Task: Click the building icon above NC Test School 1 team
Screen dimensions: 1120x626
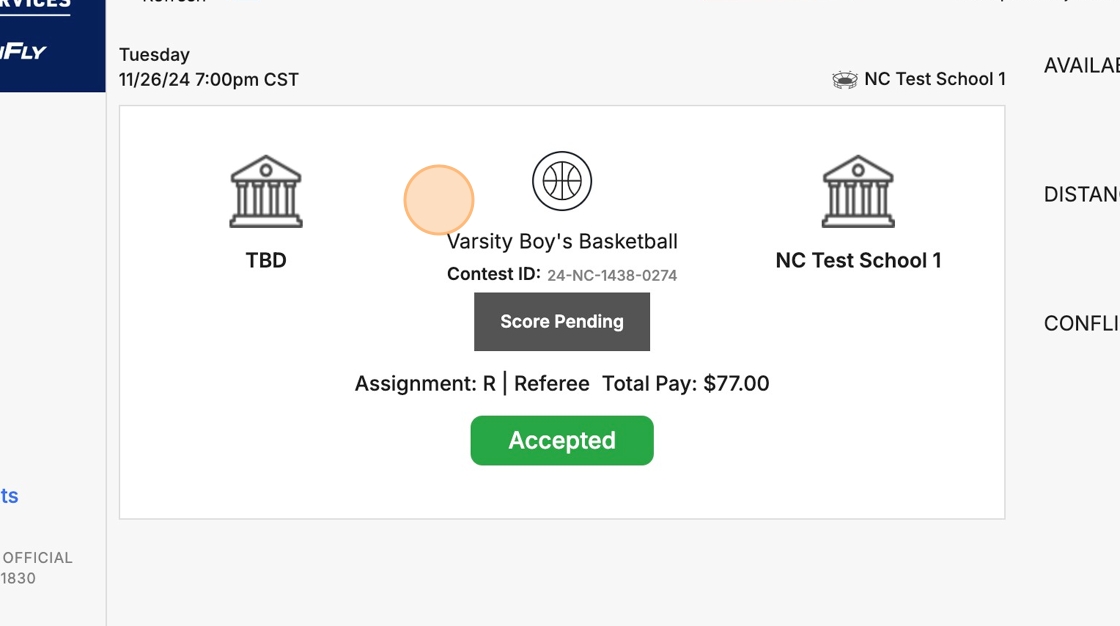Action: pyautogui.click(x=858, y=192)
